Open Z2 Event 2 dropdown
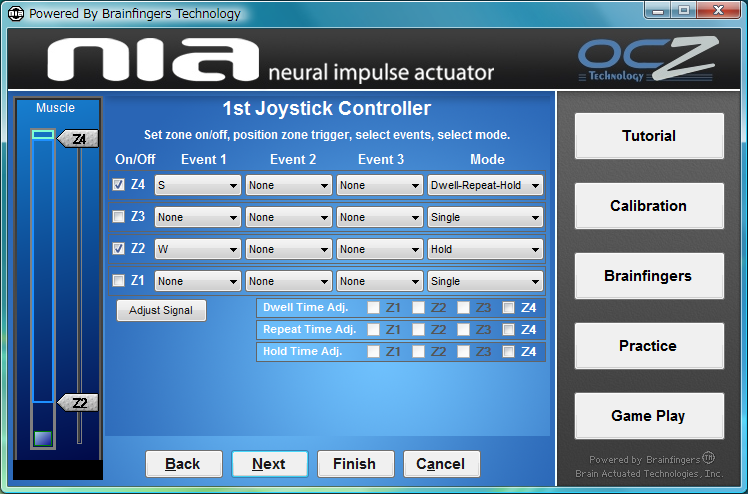Screen dimensions: 748x494 pyautogui.click(x=289, y=249)
